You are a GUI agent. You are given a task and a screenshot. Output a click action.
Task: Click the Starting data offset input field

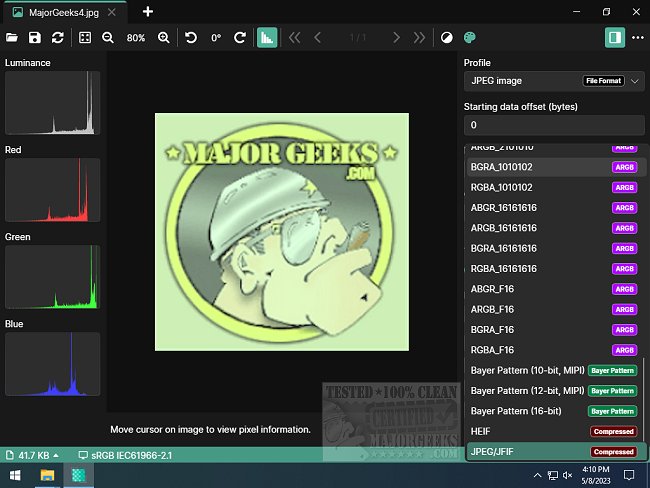coord(553,125)
